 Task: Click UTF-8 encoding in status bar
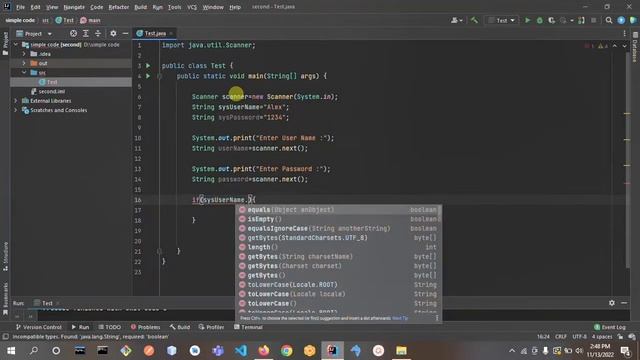pyautogui.click(x=579, y=337)
